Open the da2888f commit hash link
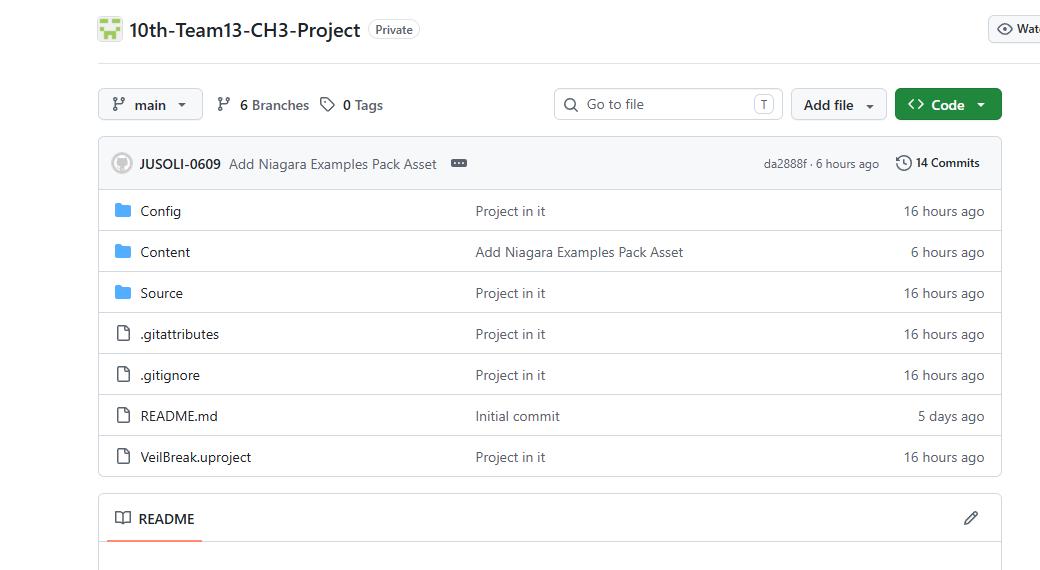The width and height of the screenshot is (1040, 570). [x=785, y=164]
